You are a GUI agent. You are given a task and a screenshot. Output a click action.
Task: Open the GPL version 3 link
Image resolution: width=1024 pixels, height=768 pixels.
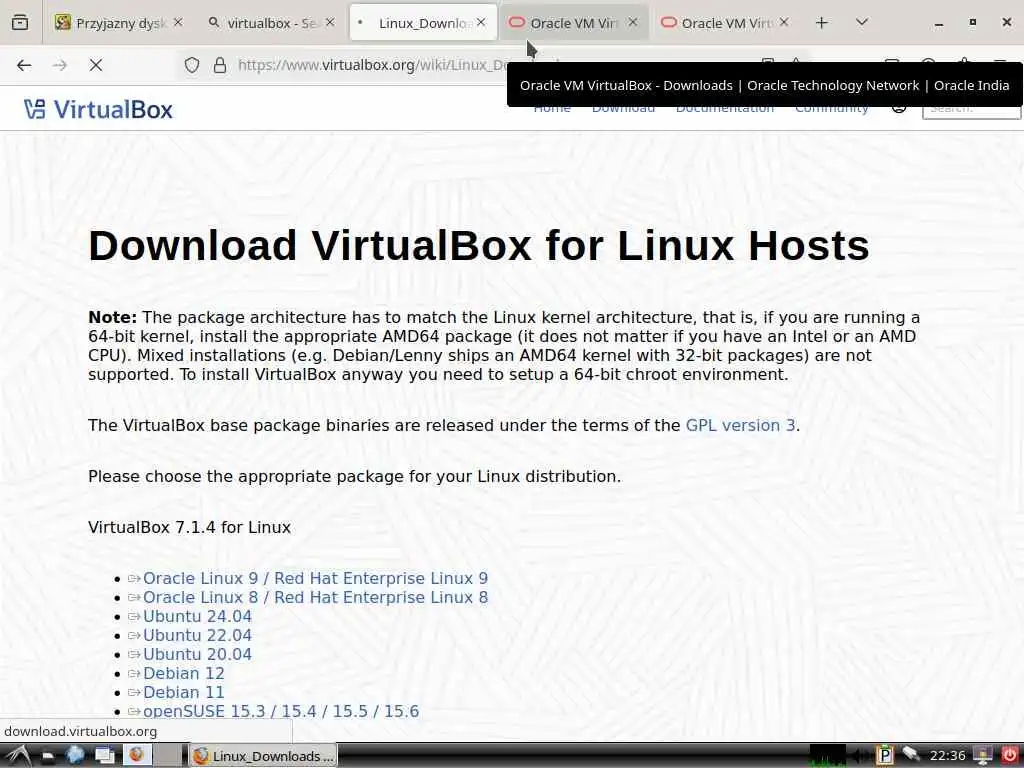coord(740,425)
